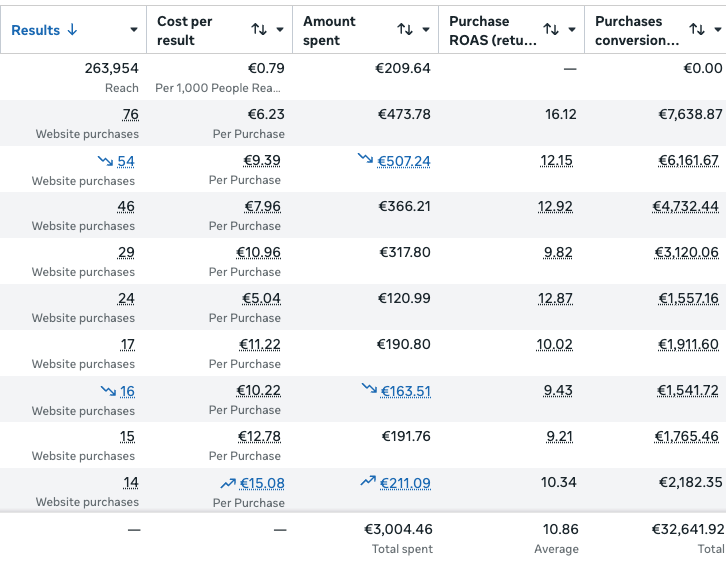The width and height of the screenshot is (726, 574).
Task: Click the upward trend icon beside €211.09
Action: 368,481
